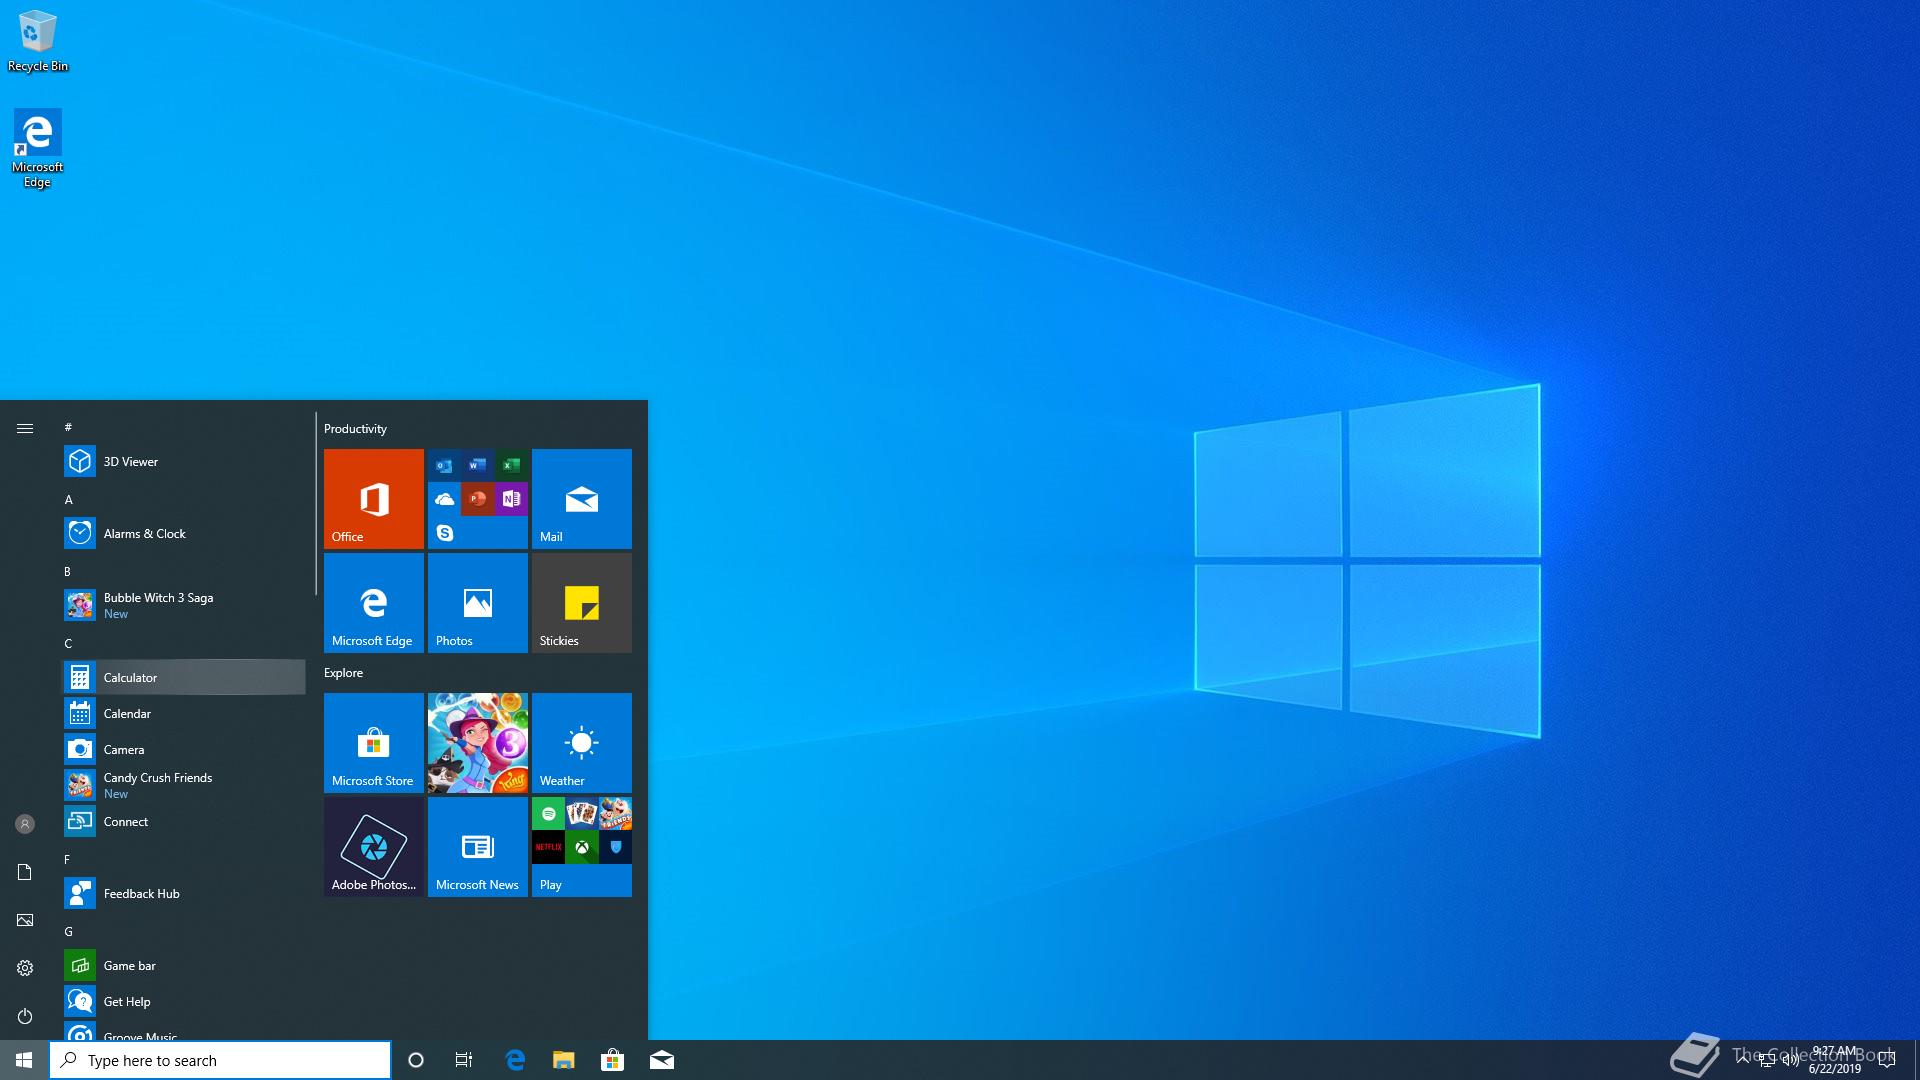The width and height of the screenshot is (1920, 1080).
Task: Click the letter F section header
Action: pos(67,859)
